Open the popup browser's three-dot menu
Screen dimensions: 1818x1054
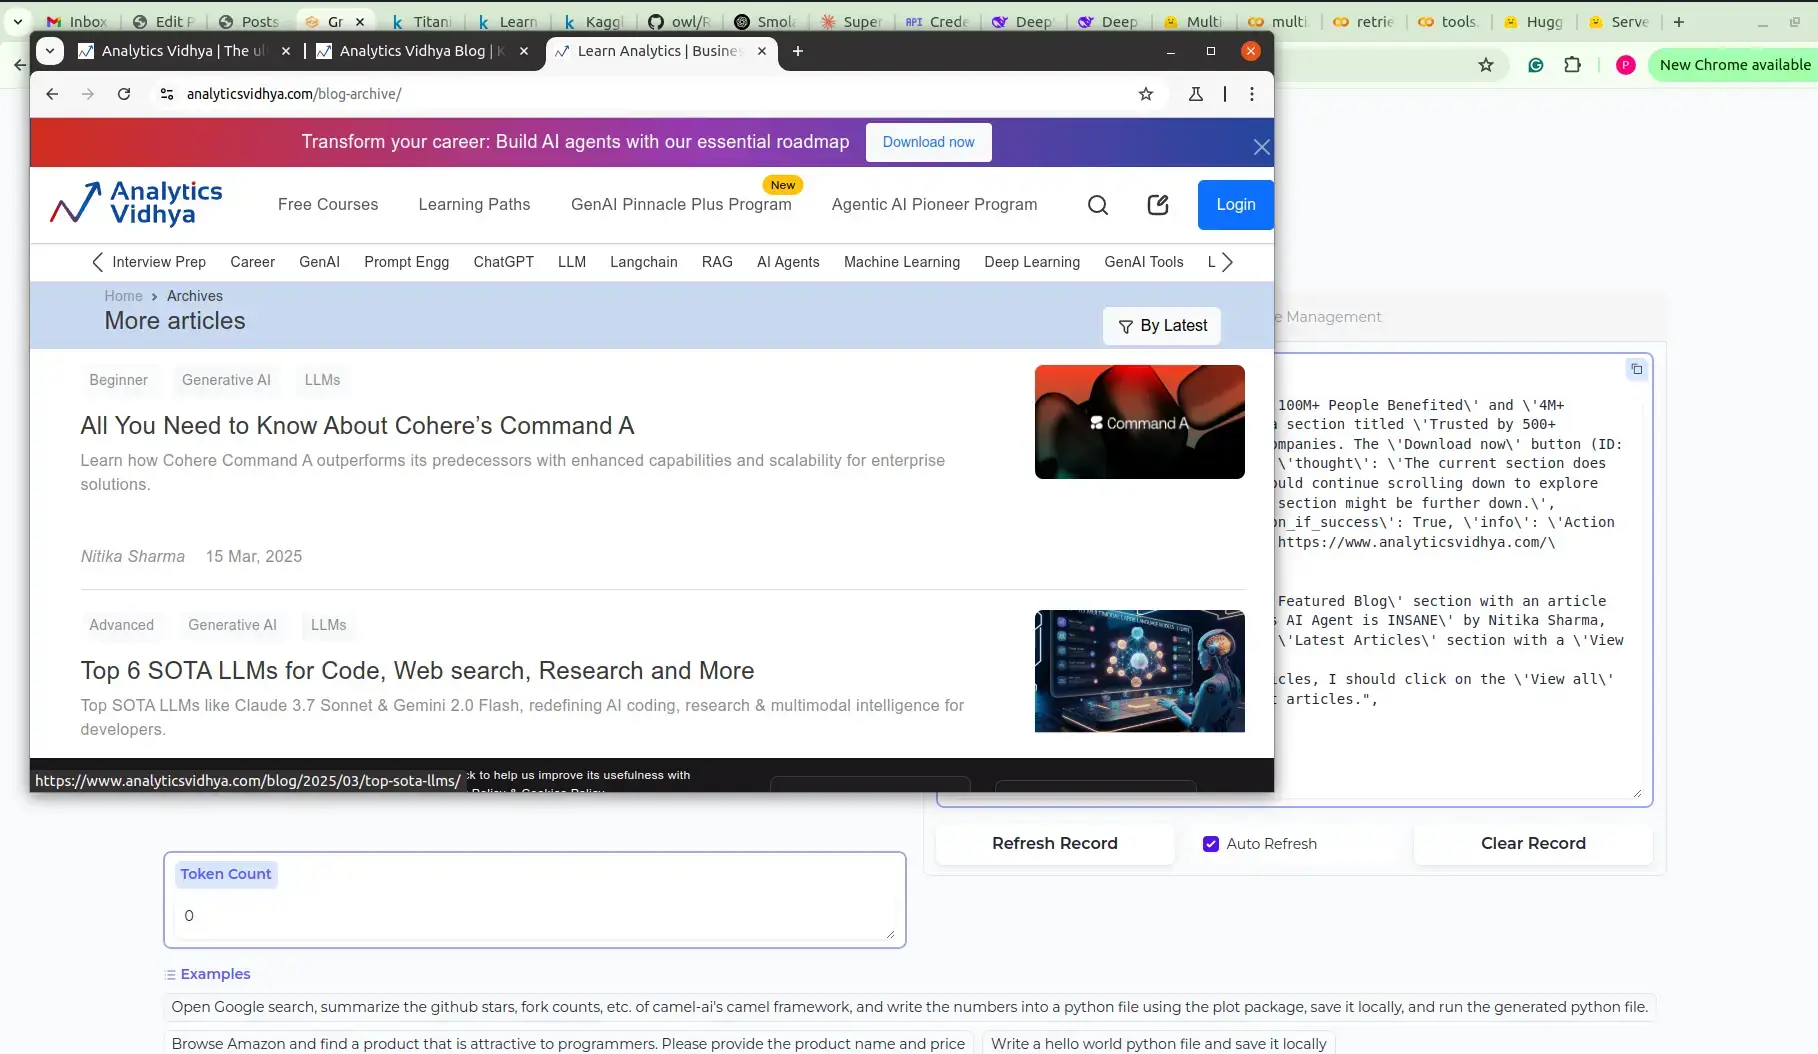(x=1251, y=94)
